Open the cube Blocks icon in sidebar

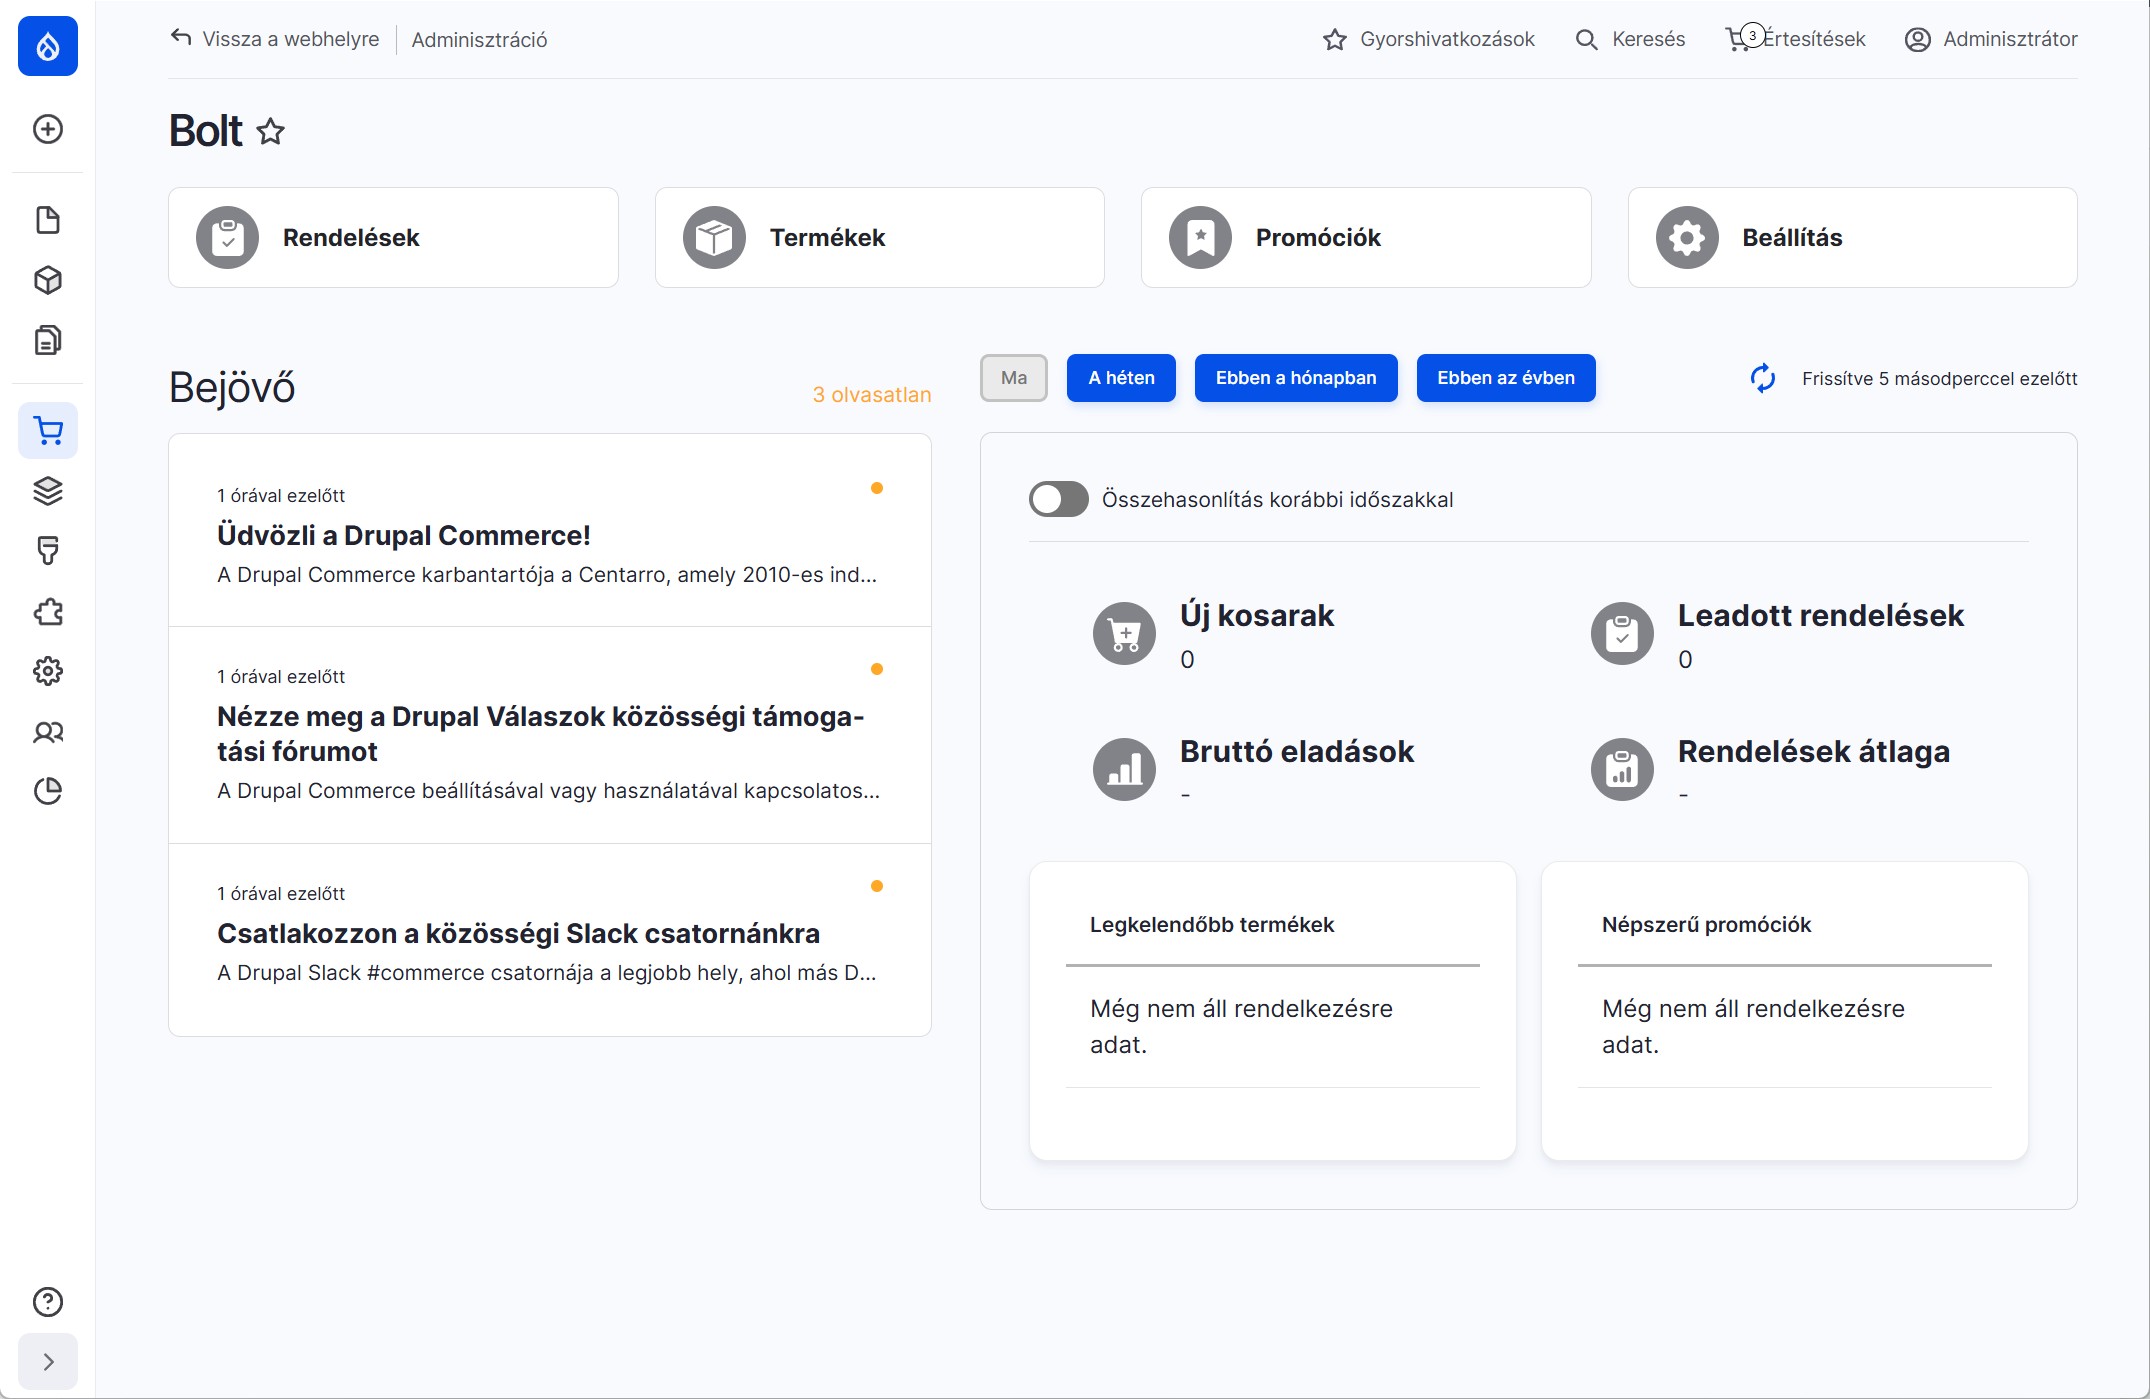point(48,280)
